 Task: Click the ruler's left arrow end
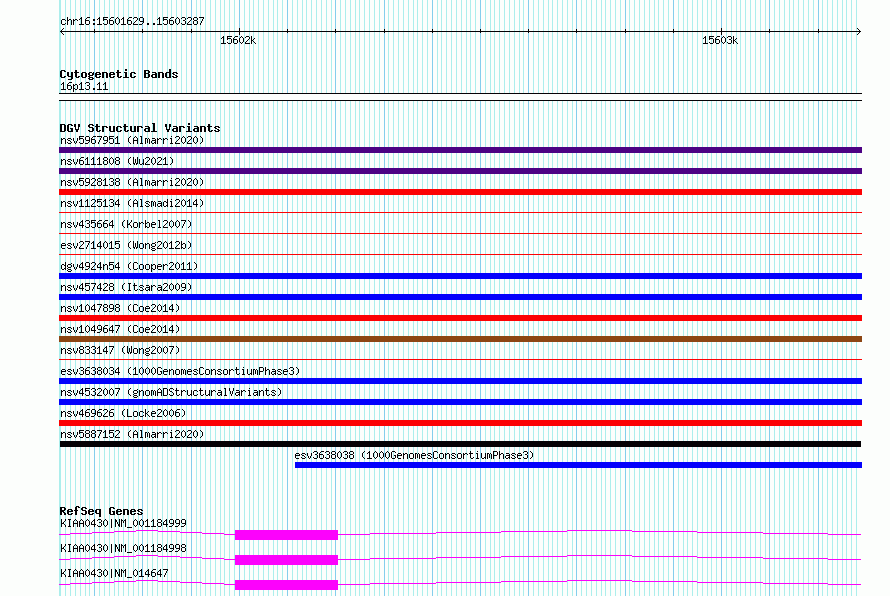pyautogui.click(x=62, y=31)
